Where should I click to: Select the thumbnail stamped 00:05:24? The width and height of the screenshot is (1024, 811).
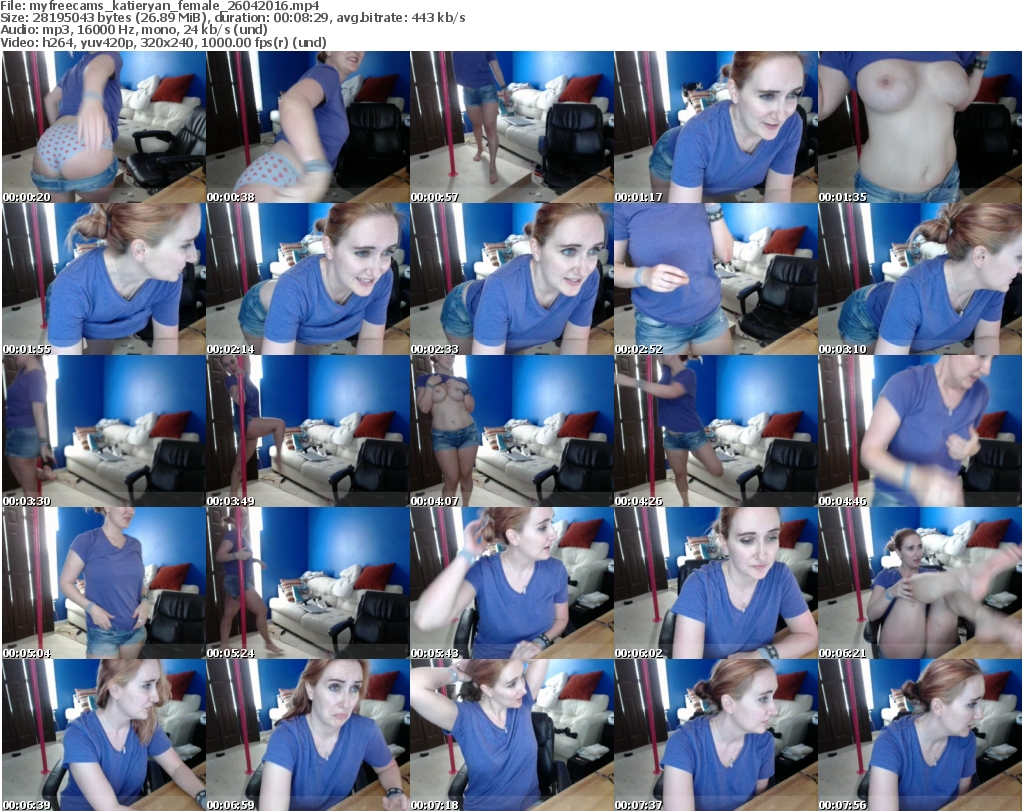[308, 583]
